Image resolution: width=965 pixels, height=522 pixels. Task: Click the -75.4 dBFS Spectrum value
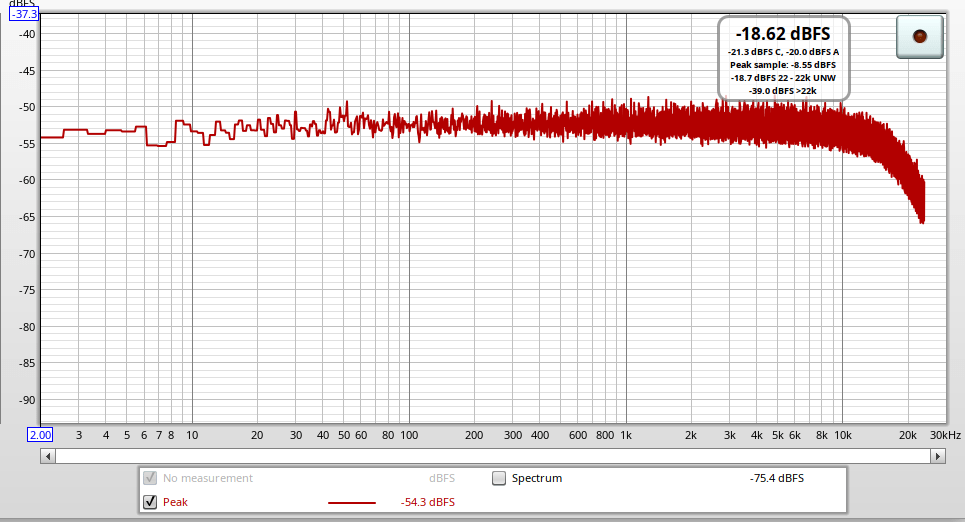tap(777, 478)
